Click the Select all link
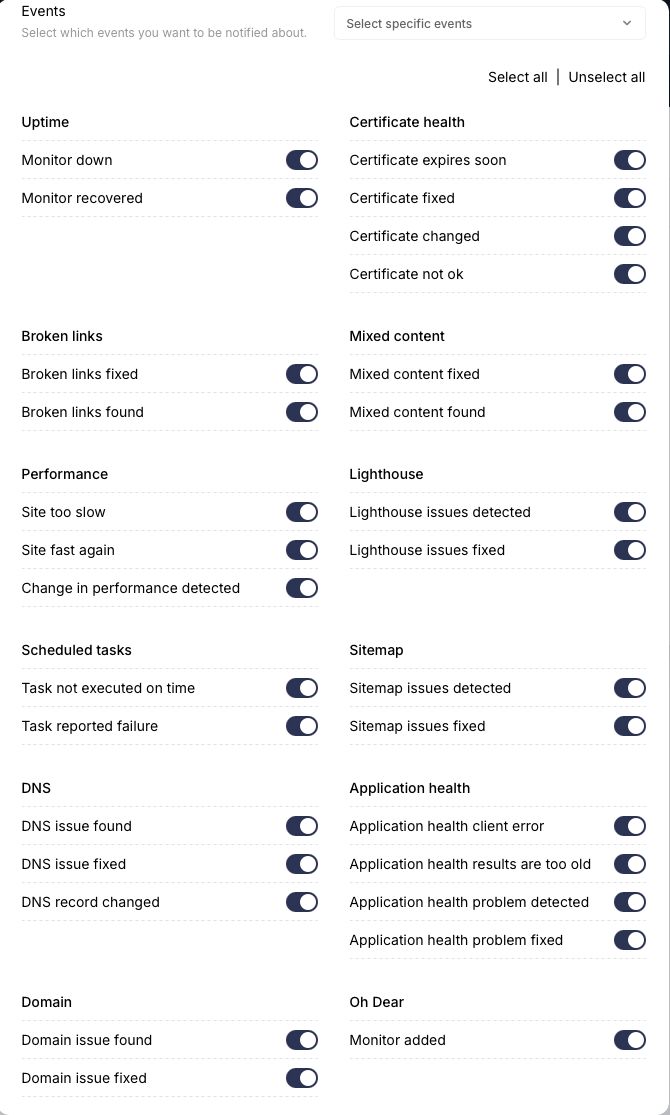 tap(517, 77)
